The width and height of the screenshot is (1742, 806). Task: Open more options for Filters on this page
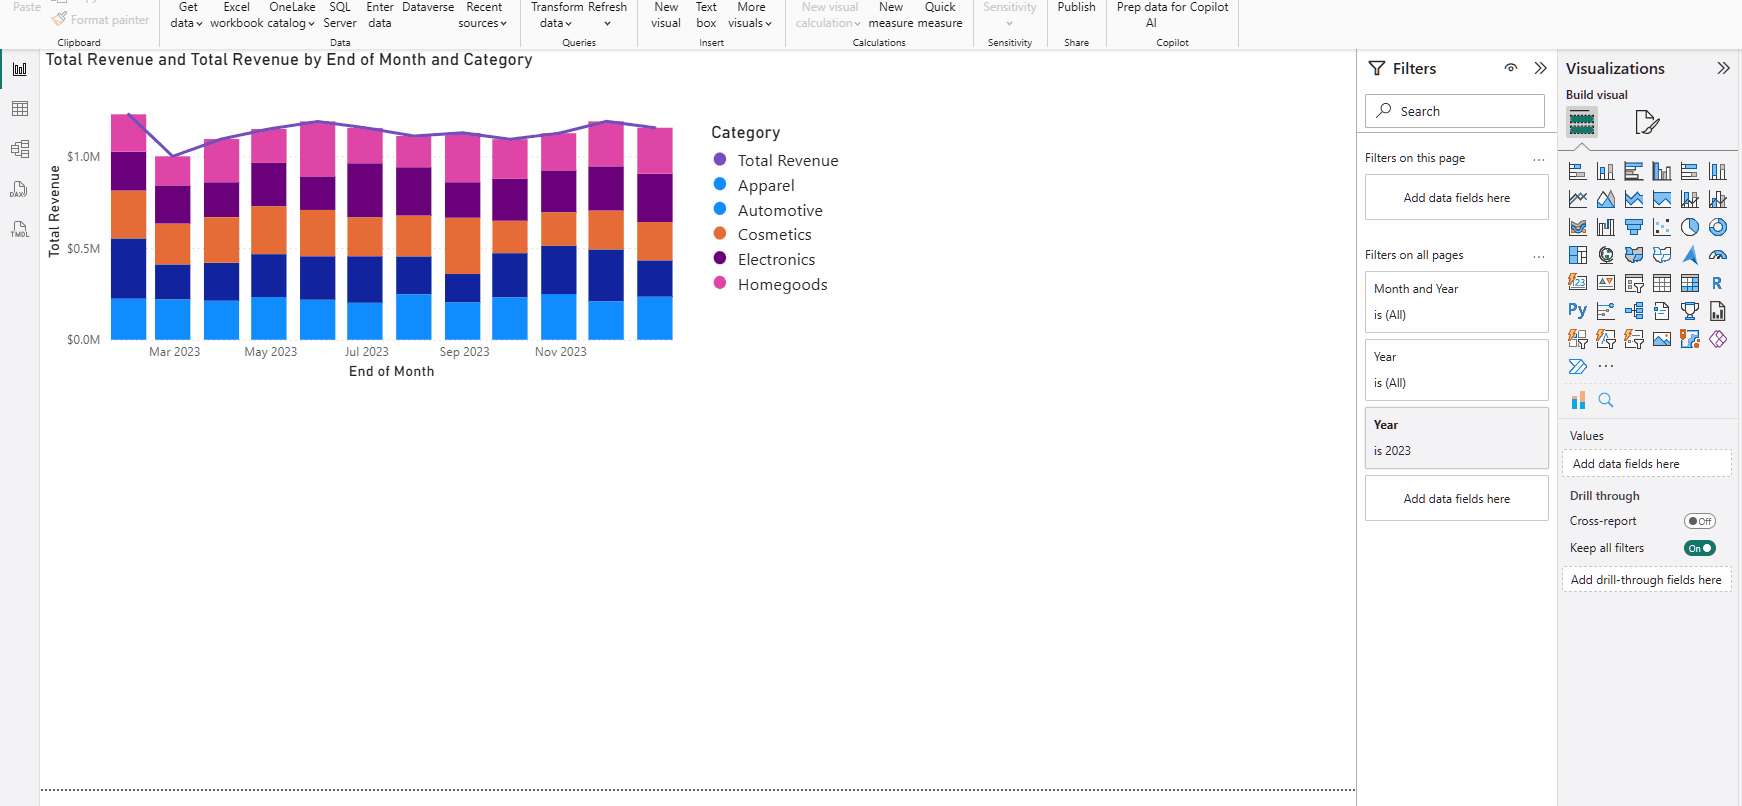tap(1539, 159)
